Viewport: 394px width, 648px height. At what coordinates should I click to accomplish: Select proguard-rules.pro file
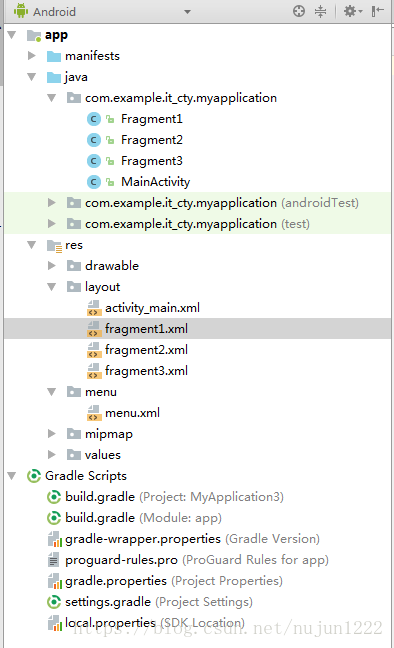click(x=197, y=560)
